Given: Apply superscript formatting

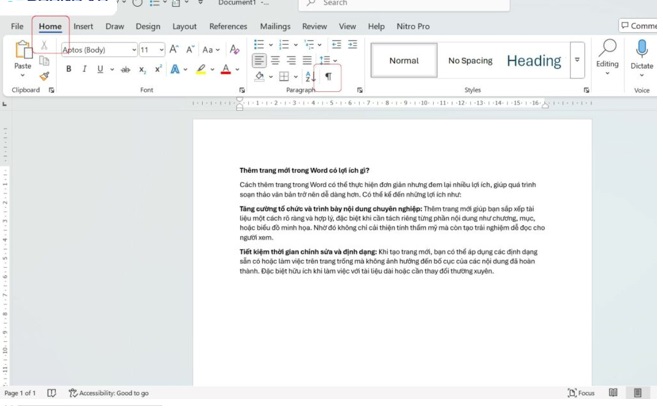Looking at the screenshot, I should 158,69.
